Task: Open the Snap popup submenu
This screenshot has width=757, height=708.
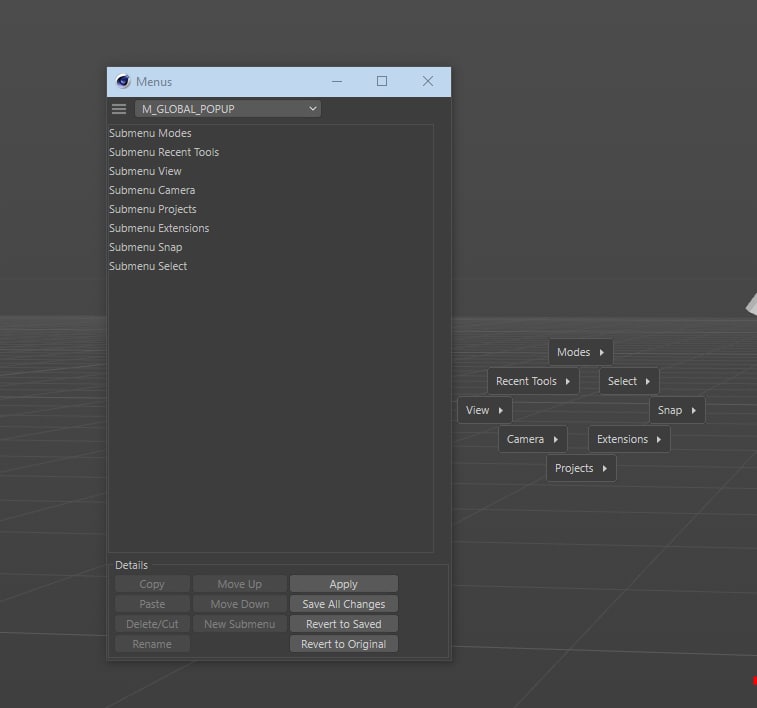Action: pyautogui.click(x=677, y=410)
